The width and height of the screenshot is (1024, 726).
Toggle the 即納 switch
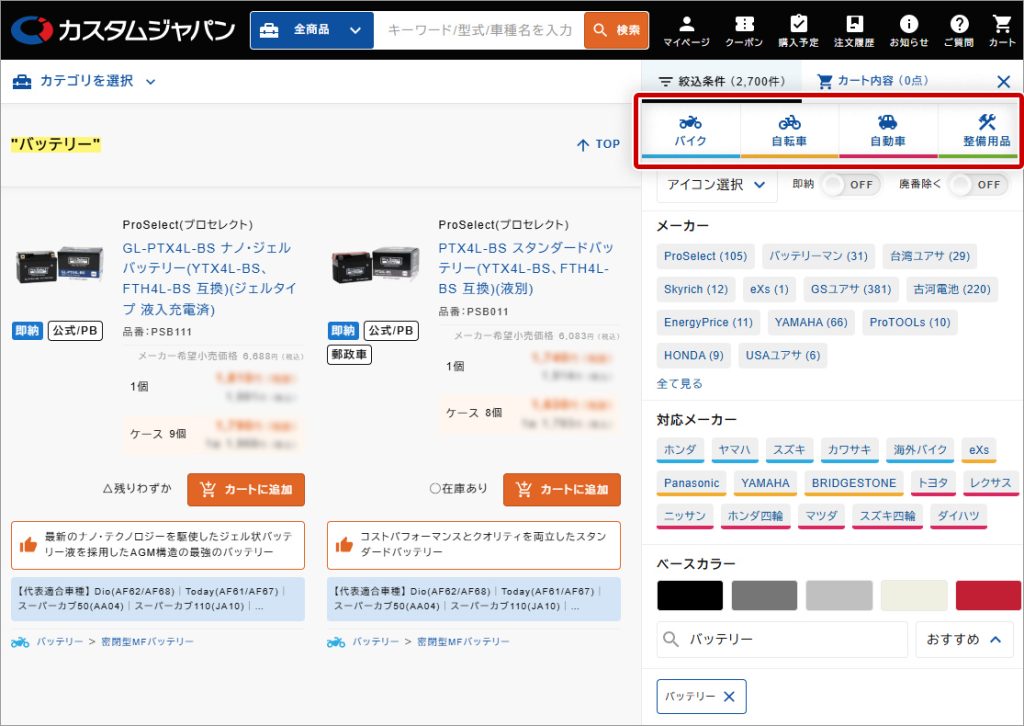click(850, 185)
